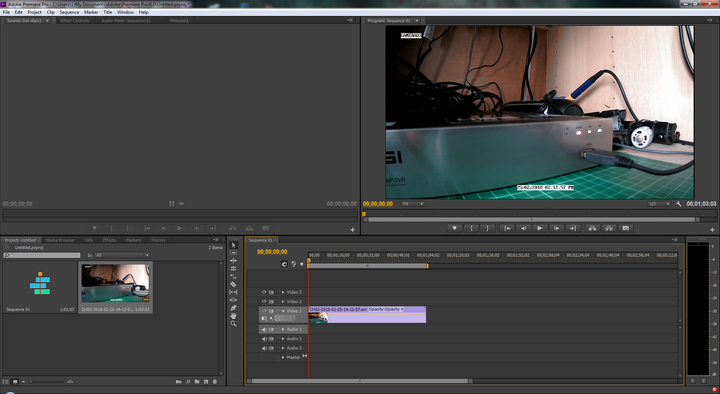Open the Media Browser tab
This screenshot has width=720, height=394.
(60, 240)
